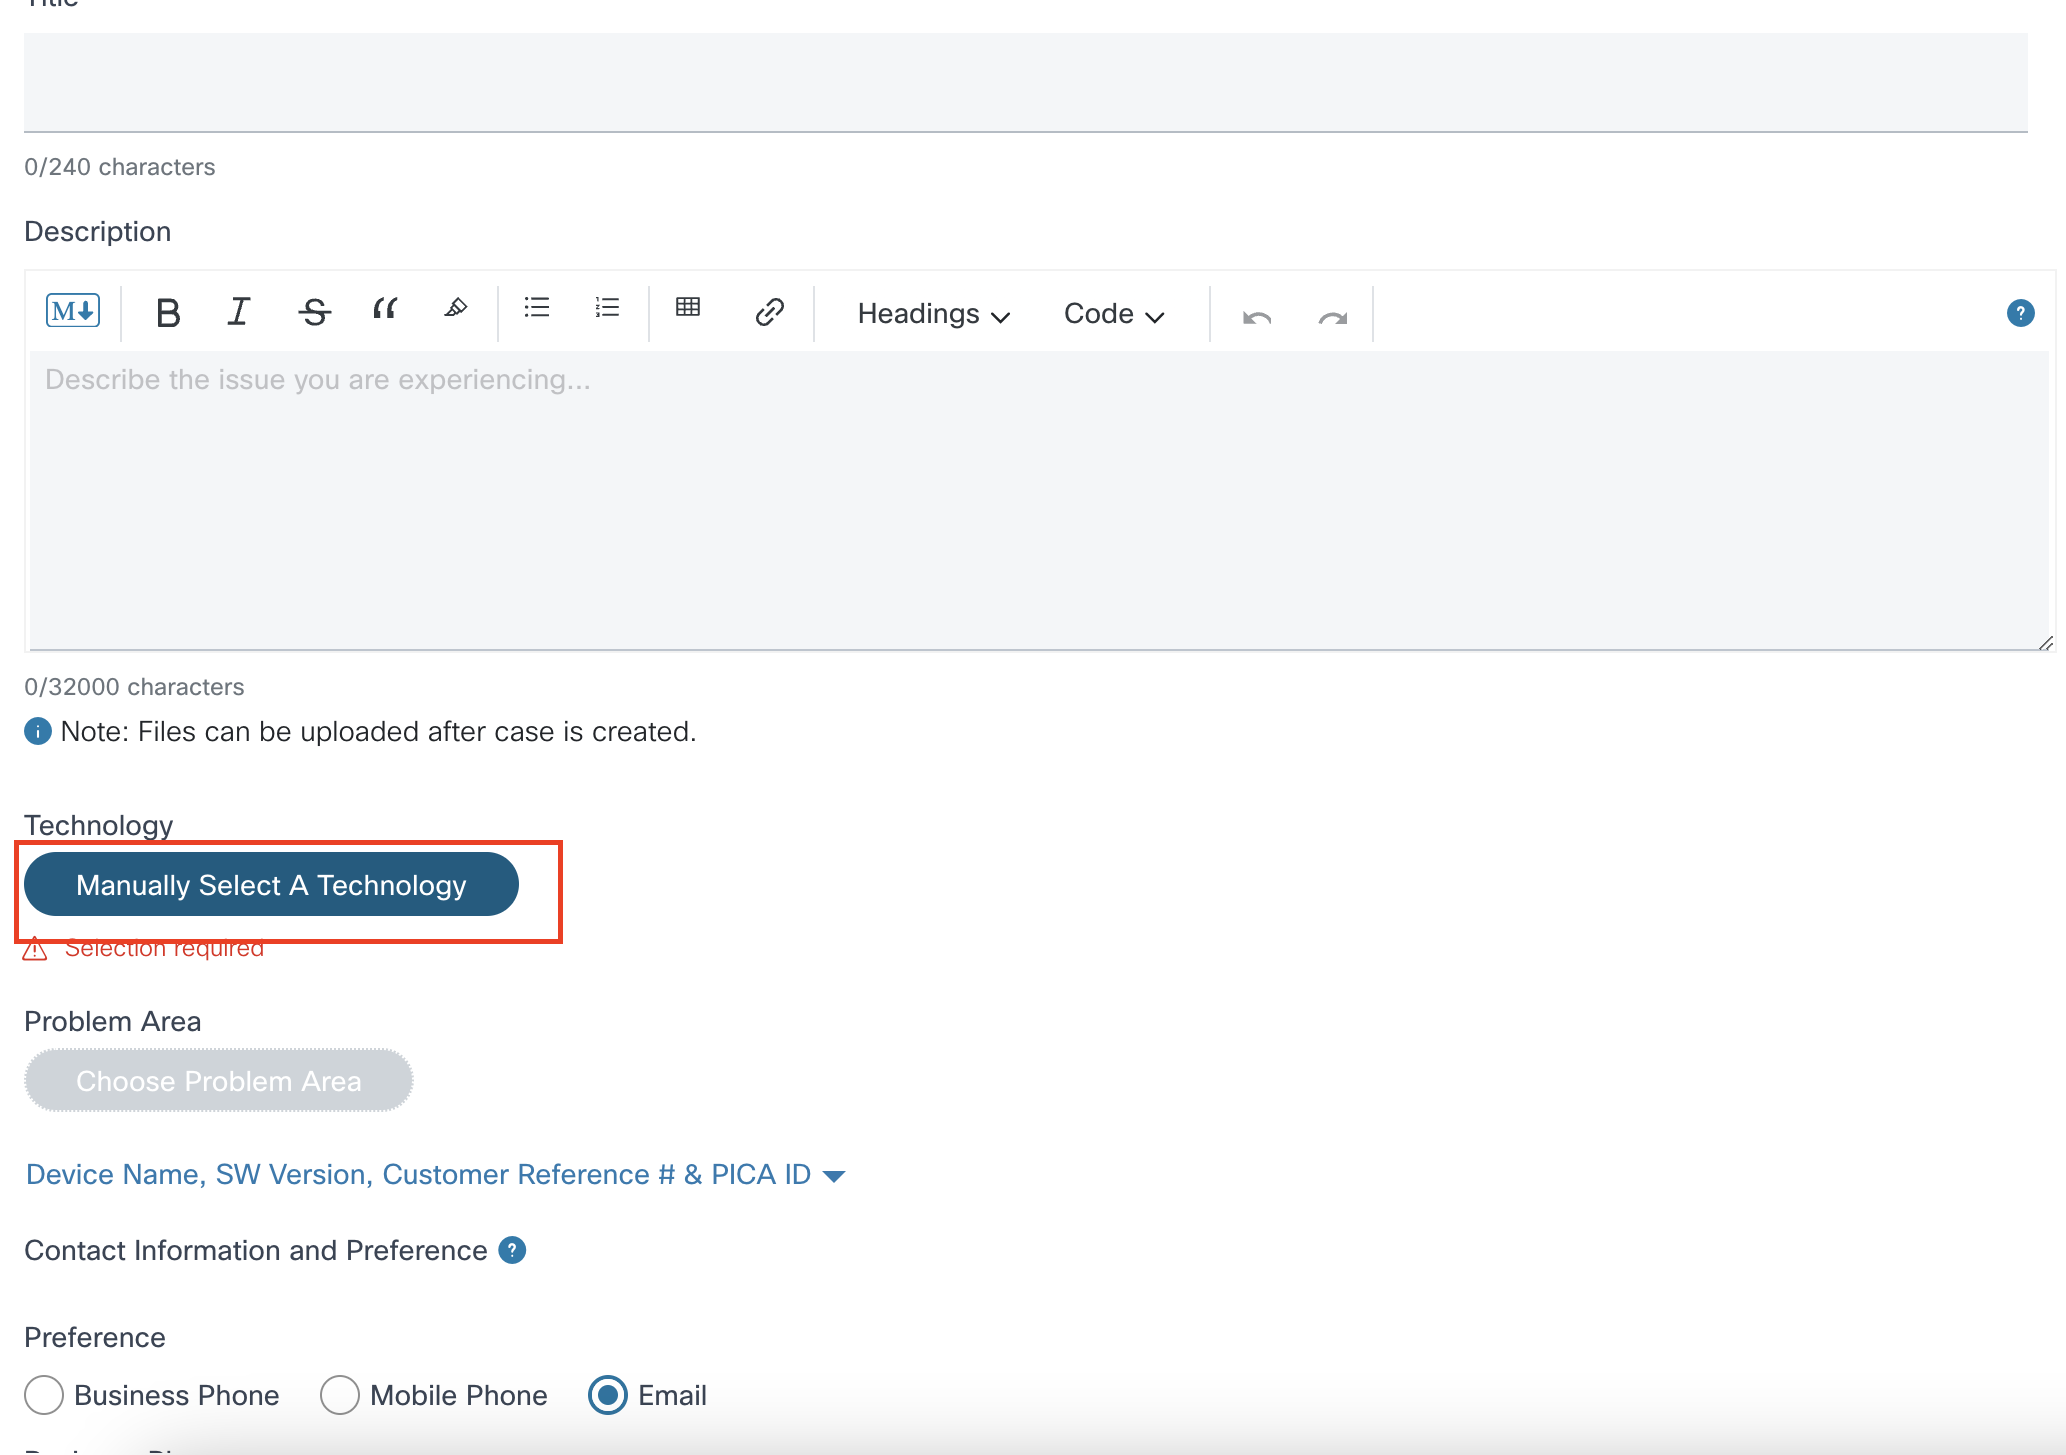The image size is (2066, 1455).
Task: Expand Device Name, SW Version section
Action: coord(435,1174)
